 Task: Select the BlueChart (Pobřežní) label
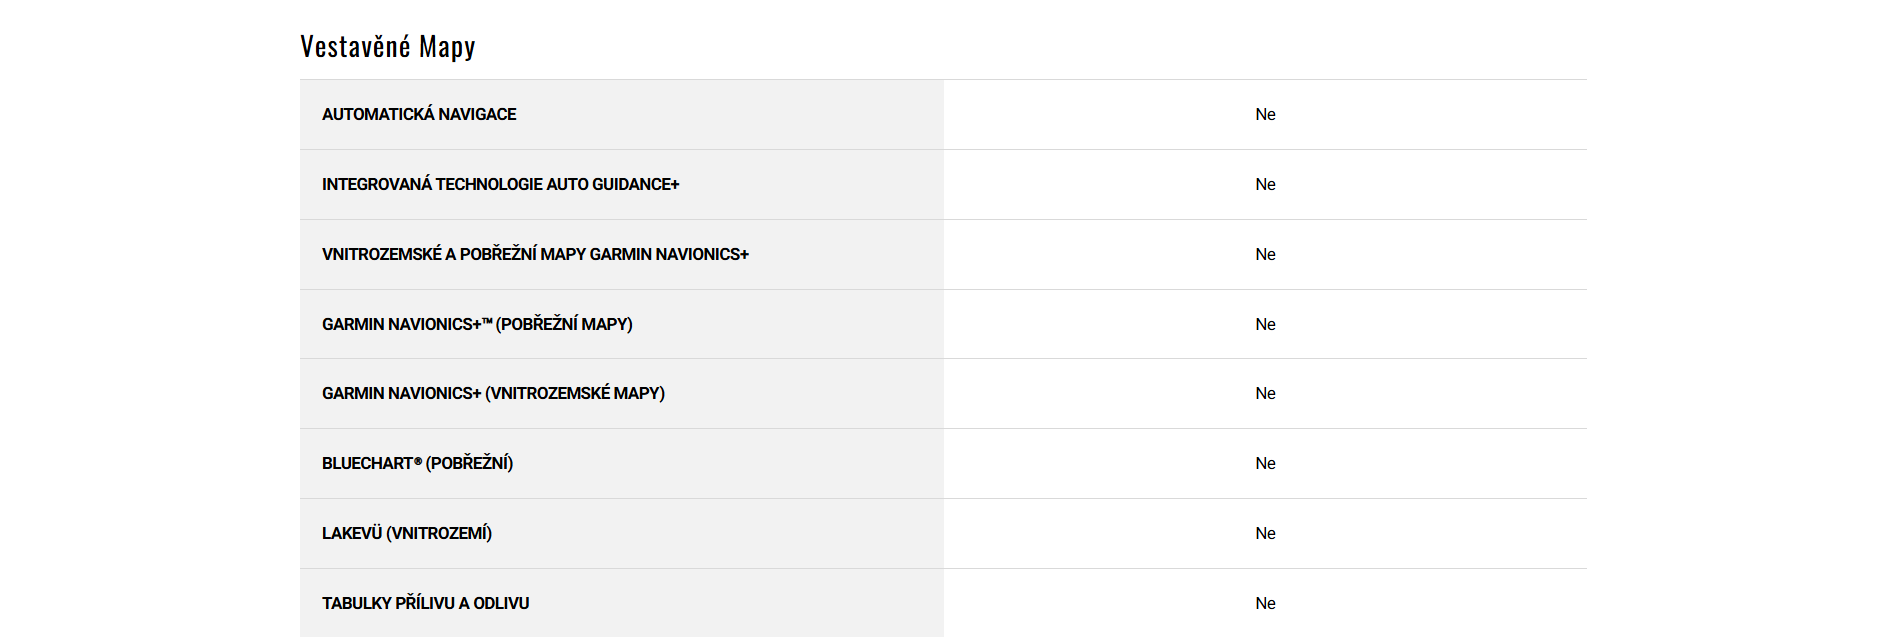[417, 464]
